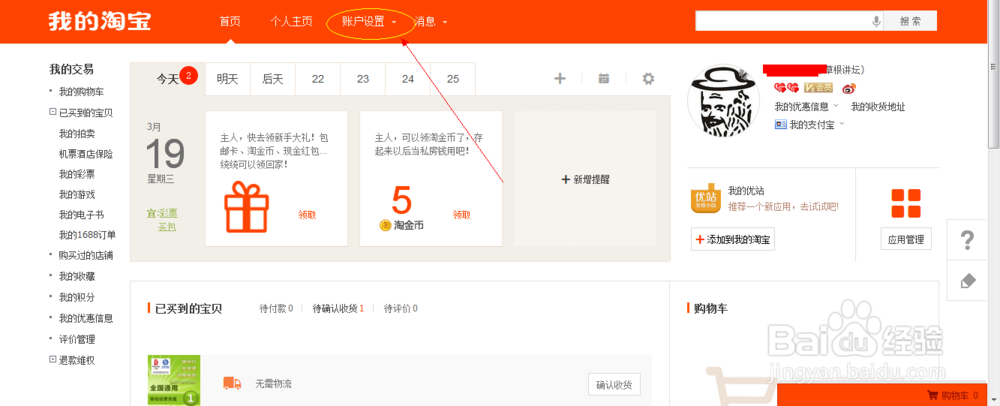Viewport: 1000px width, 406px height.
Task: Click 待评价 0 filter
Action: pyautogui.click(x=401, y=308)
